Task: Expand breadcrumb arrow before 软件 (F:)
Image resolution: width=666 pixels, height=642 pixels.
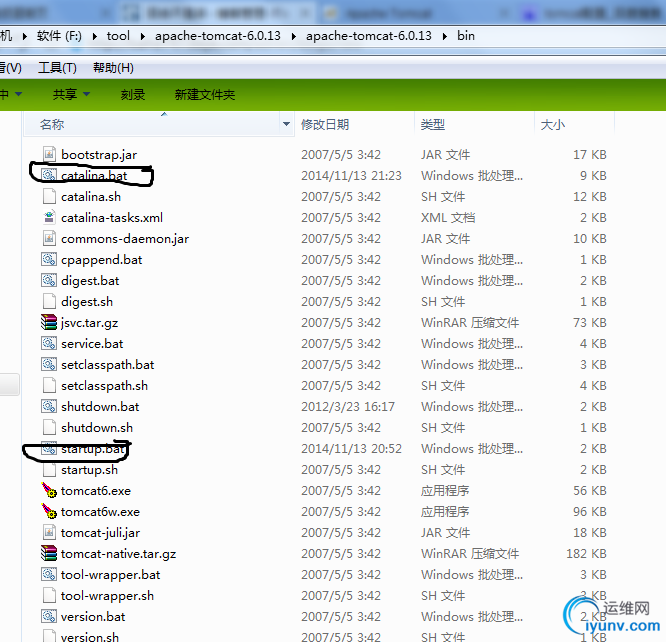Action: click(25, 36)
